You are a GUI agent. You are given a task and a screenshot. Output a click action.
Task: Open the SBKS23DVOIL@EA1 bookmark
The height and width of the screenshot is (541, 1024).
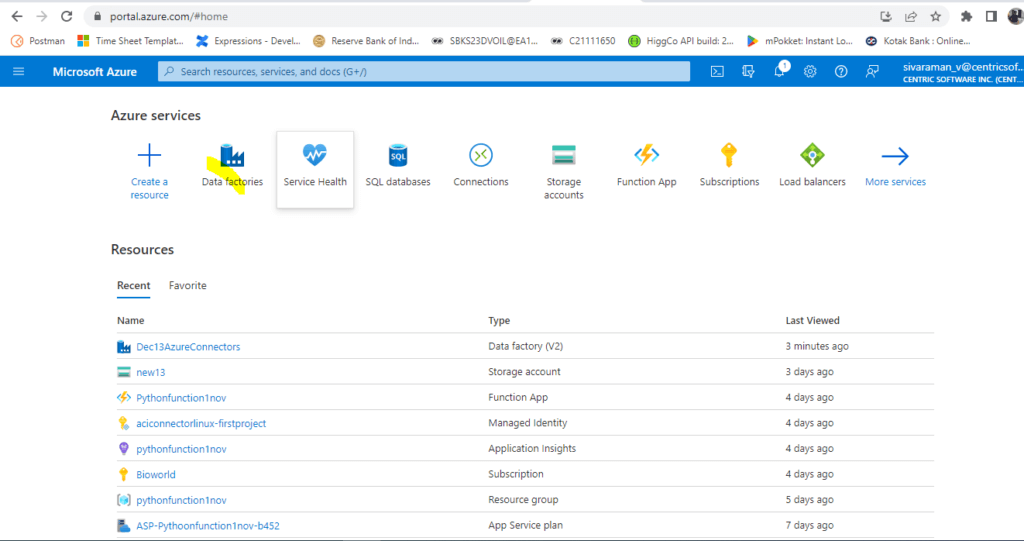tap(485, 41)
